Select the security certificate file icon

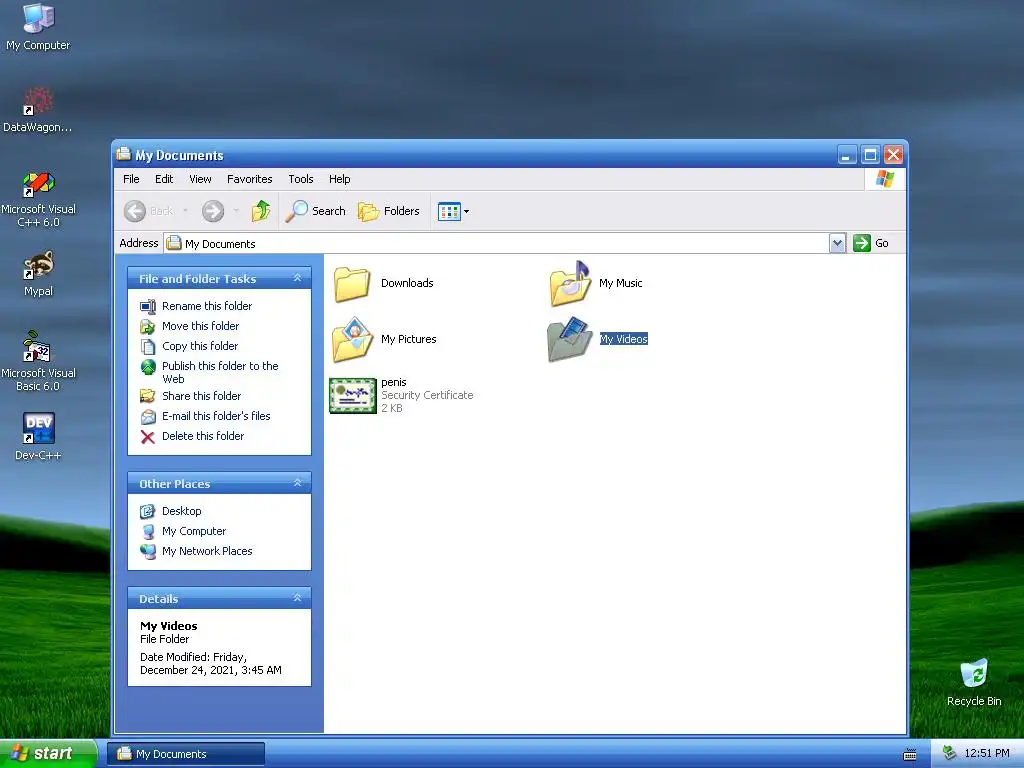[x=353, y=395]
